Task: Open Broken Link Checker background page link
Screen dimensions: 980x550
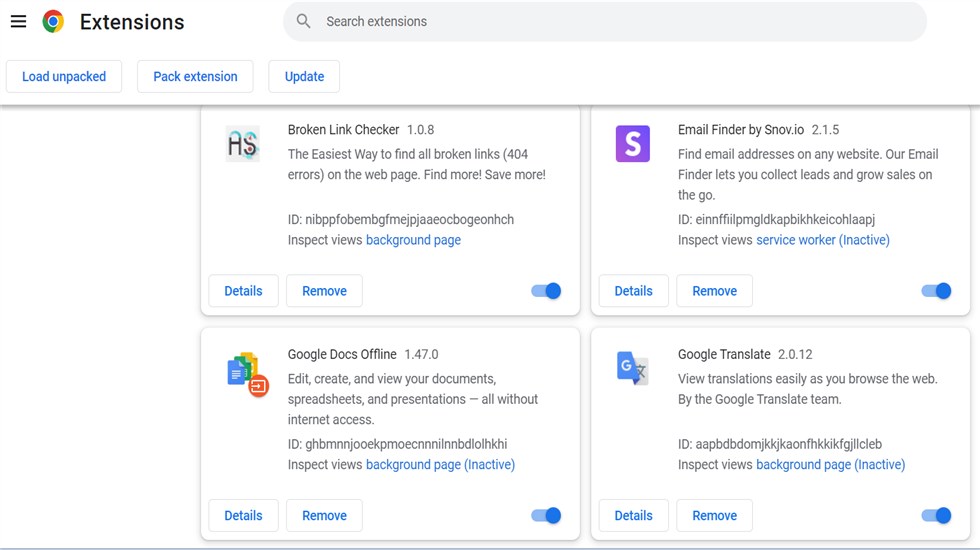Action: (413, 240)
